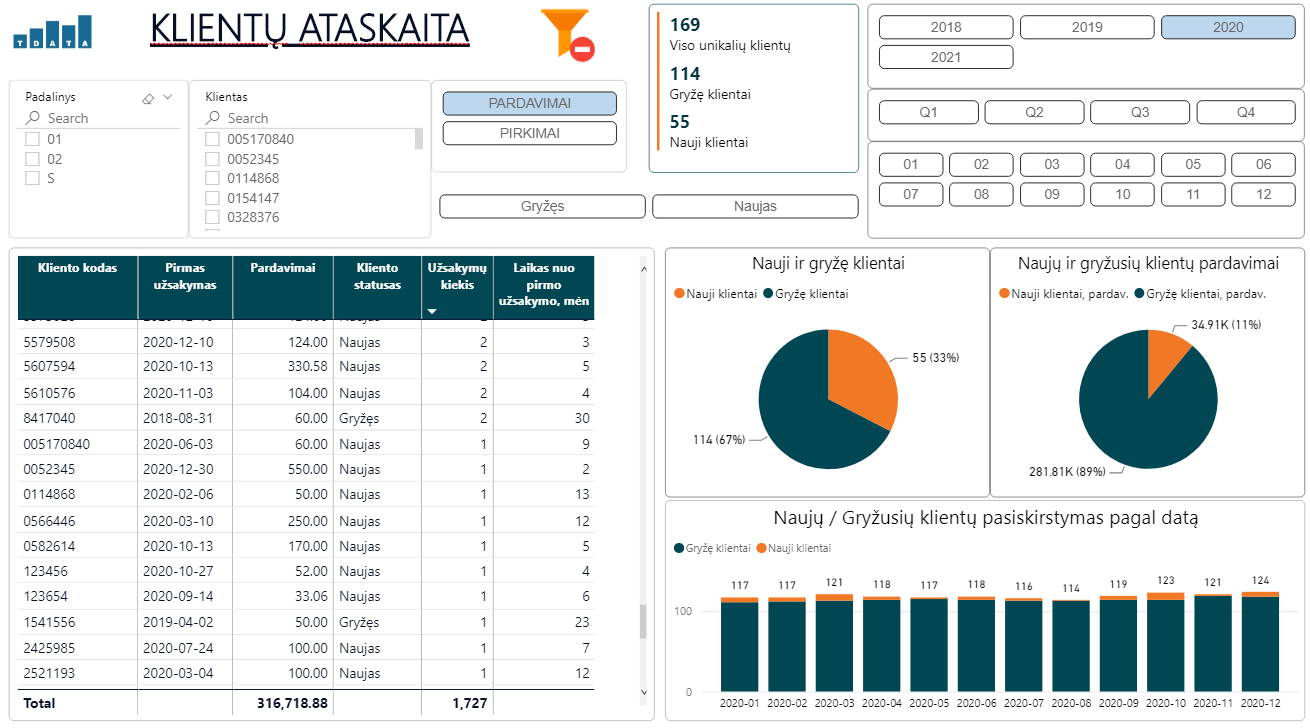
Task: Click orange Nauji klientai legend swatch
Action: pos(680,294)
